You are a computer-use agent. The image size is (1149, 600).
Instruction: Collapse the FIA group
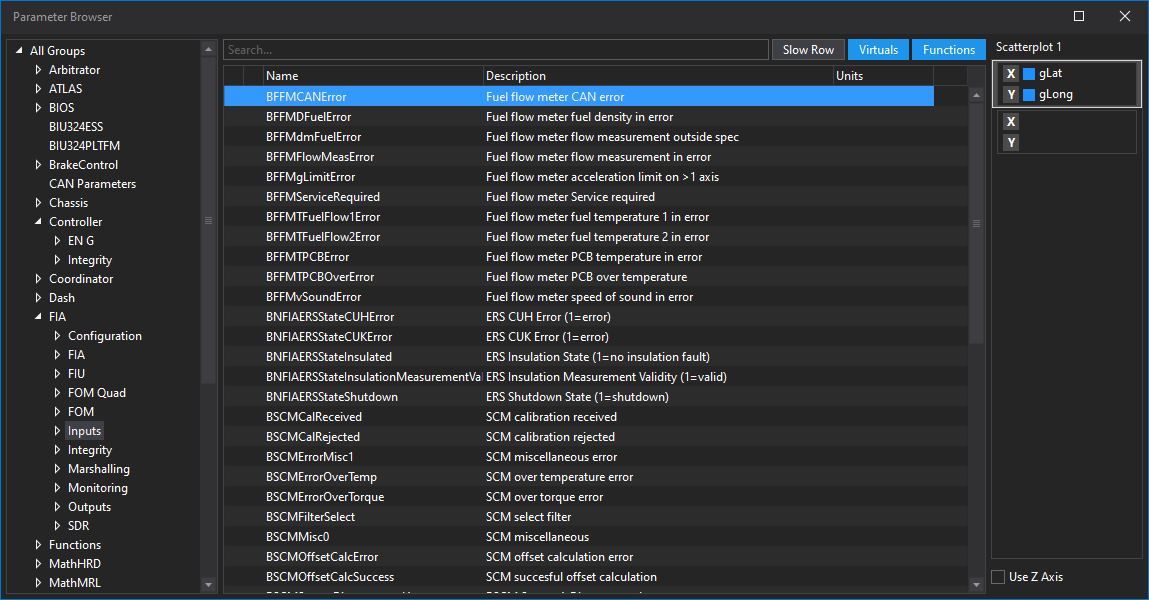pos(38,316)
